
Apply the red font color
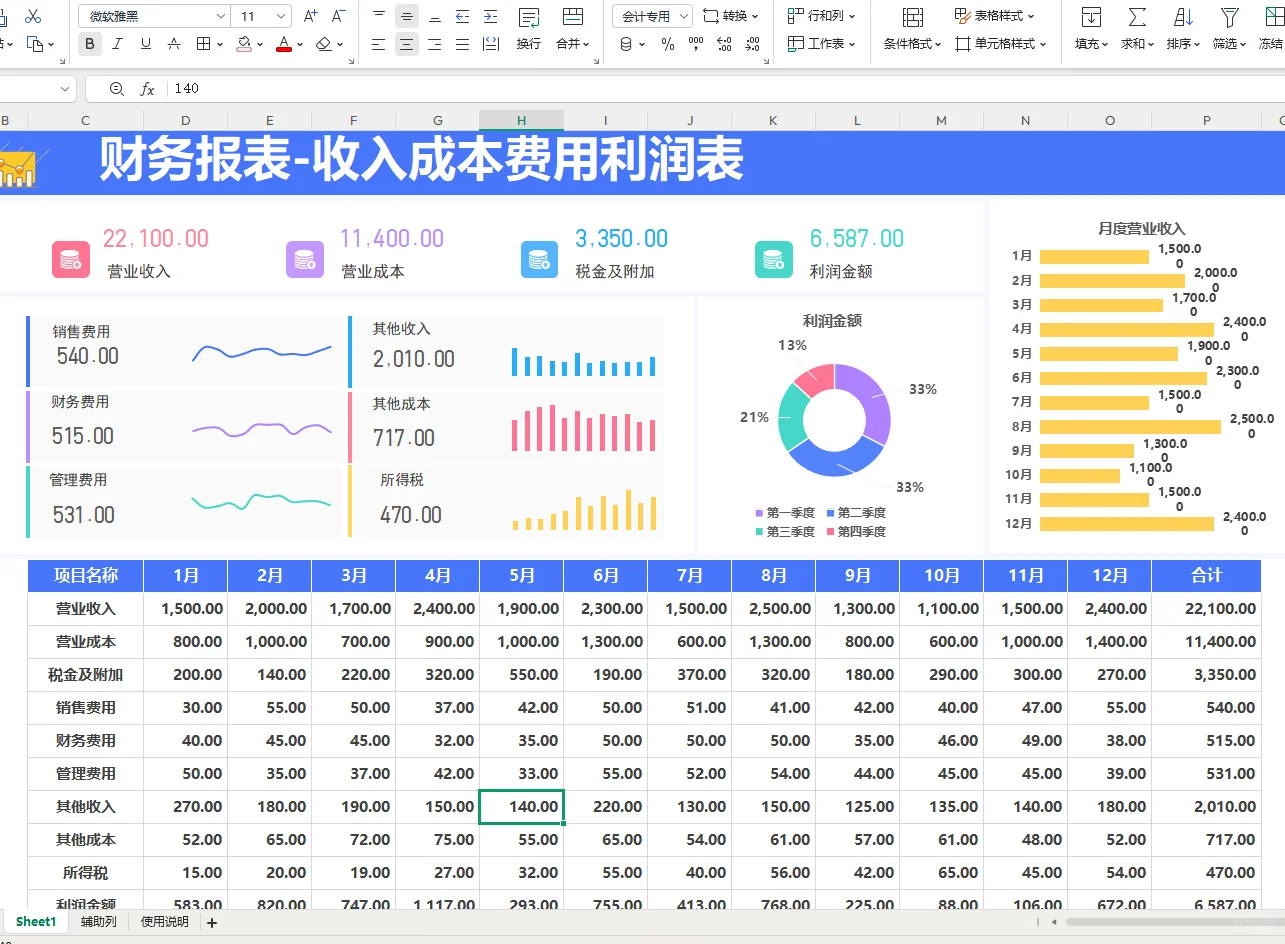(x=283, y=44)
